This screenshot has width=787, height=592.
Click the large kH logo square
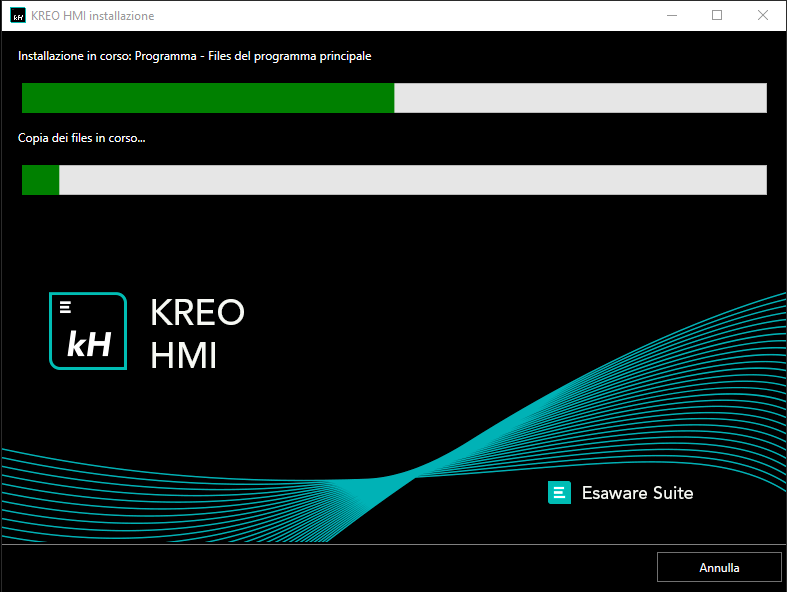[x=88, y=331]
